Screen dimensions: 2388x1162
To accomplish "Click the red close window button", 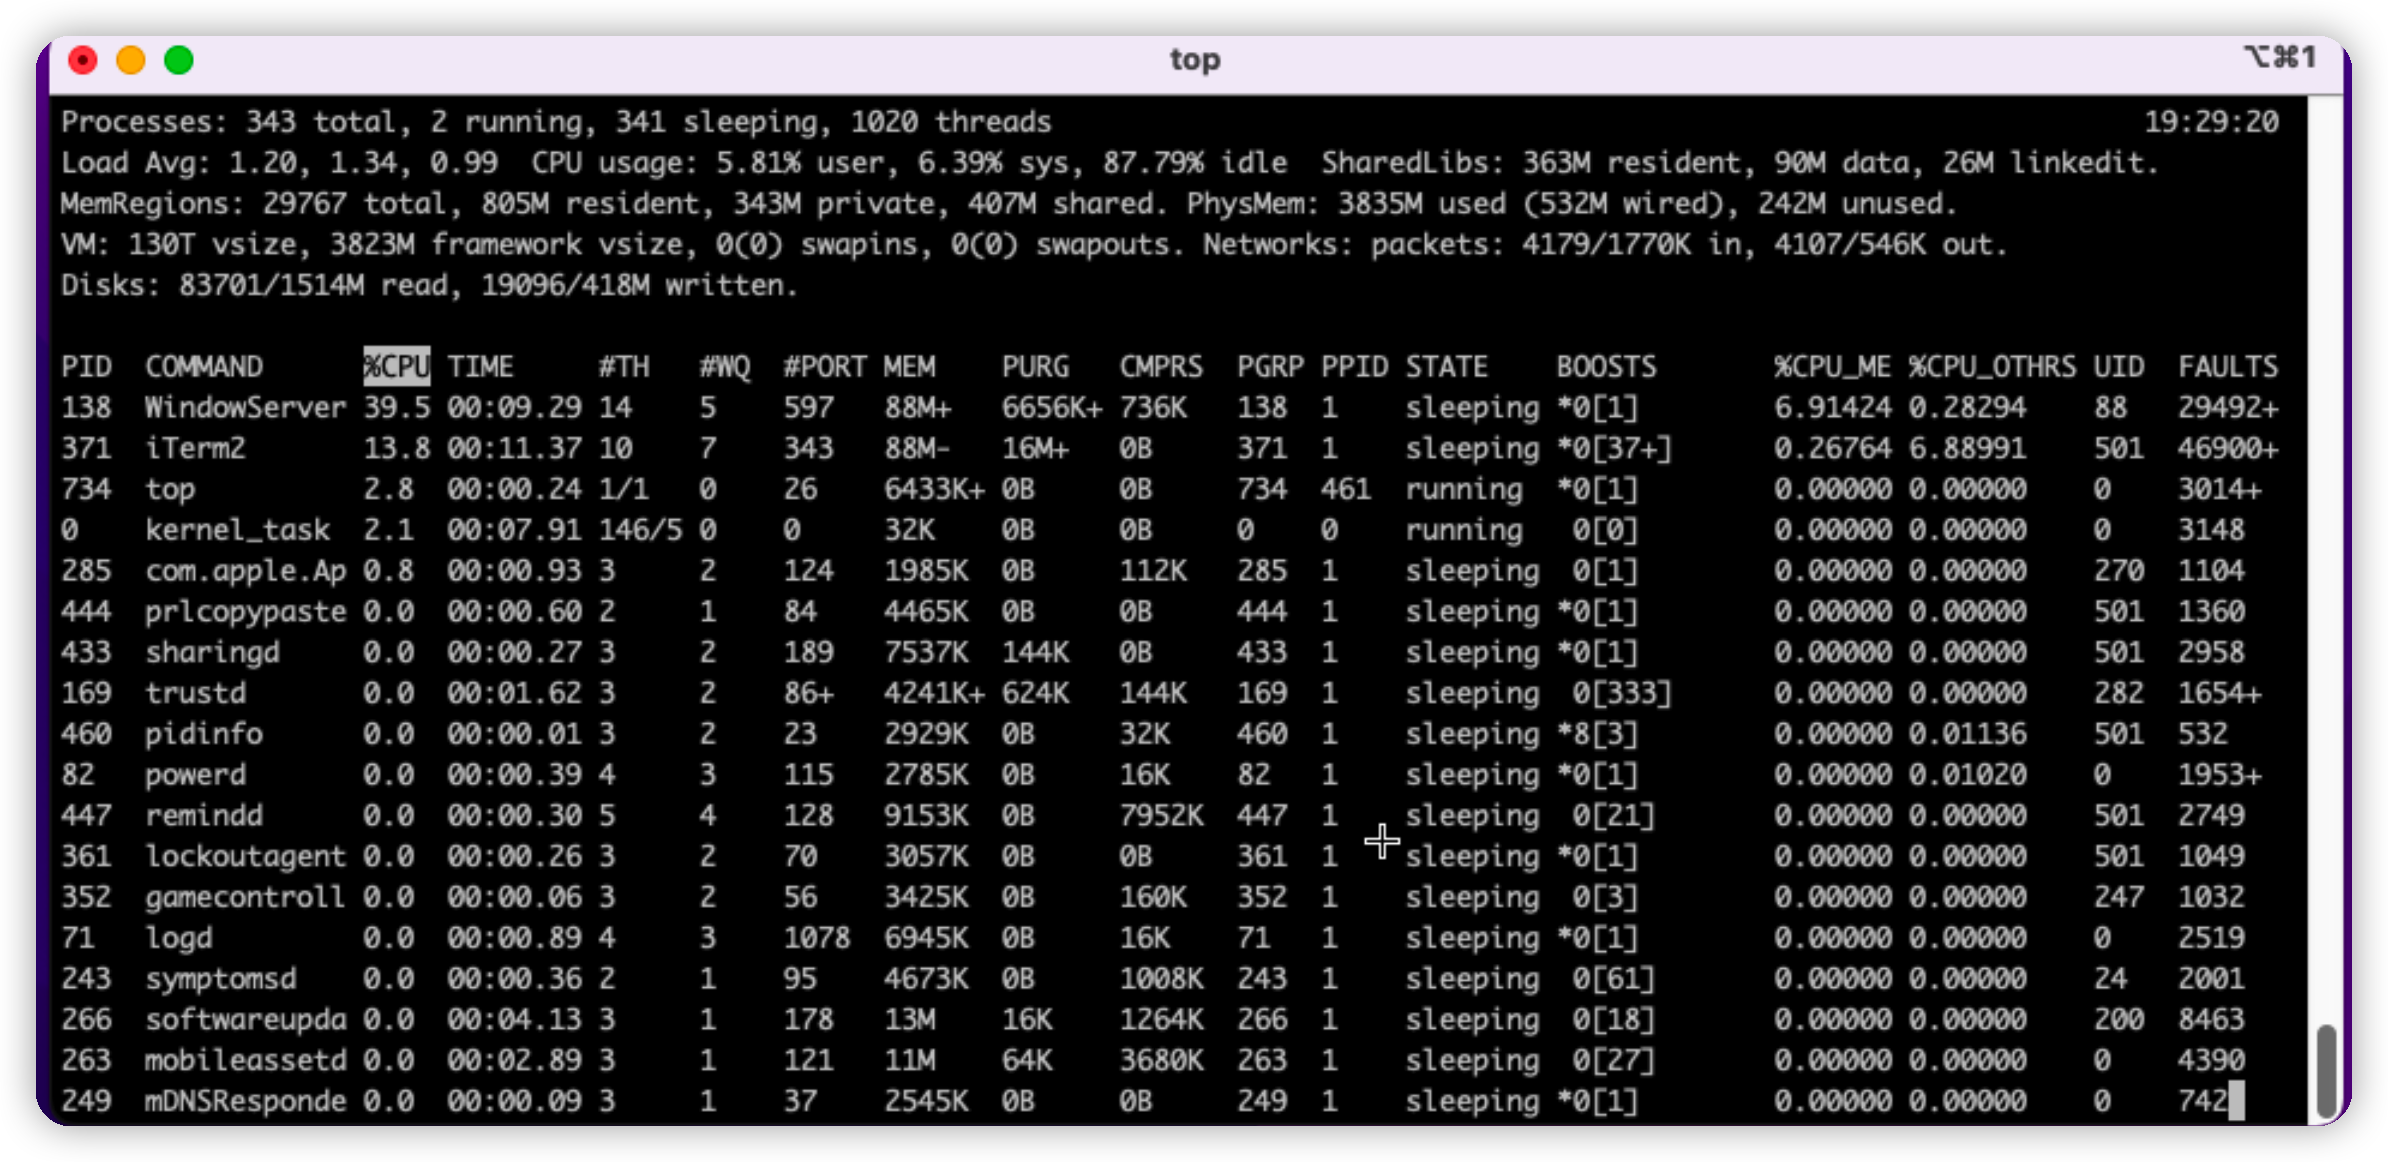I will coord(83,60).
